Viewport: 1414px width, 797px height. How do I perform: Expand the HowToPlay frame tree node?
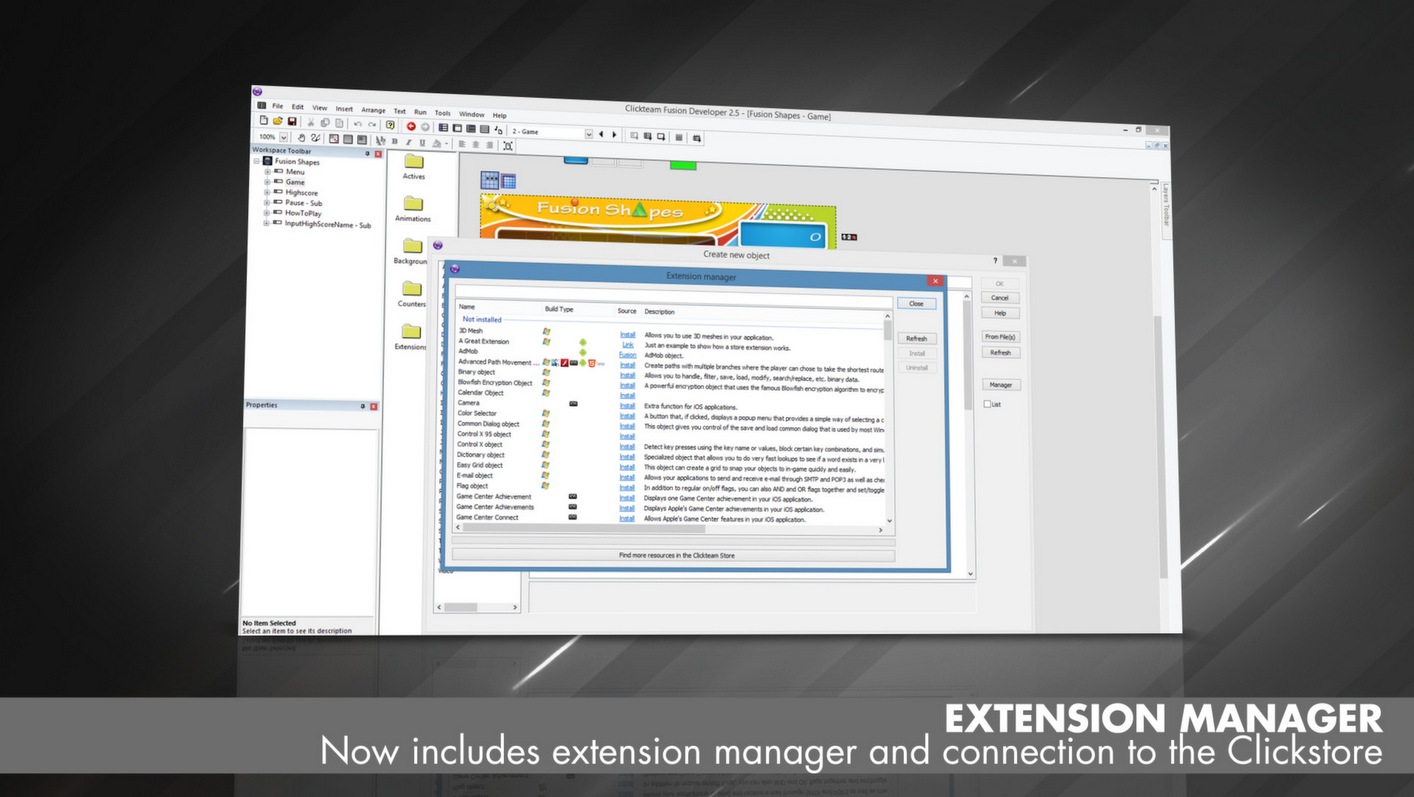pyautogui.click(x=267, y=213)
